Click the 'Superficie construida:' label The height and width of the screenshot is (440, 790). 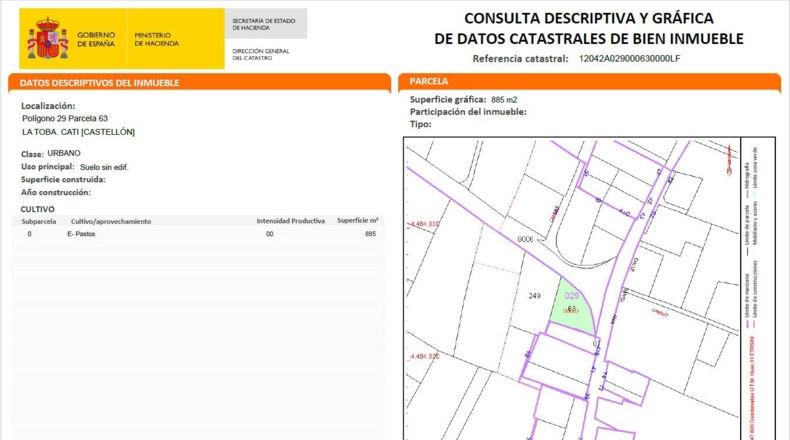tap(63, 179)
